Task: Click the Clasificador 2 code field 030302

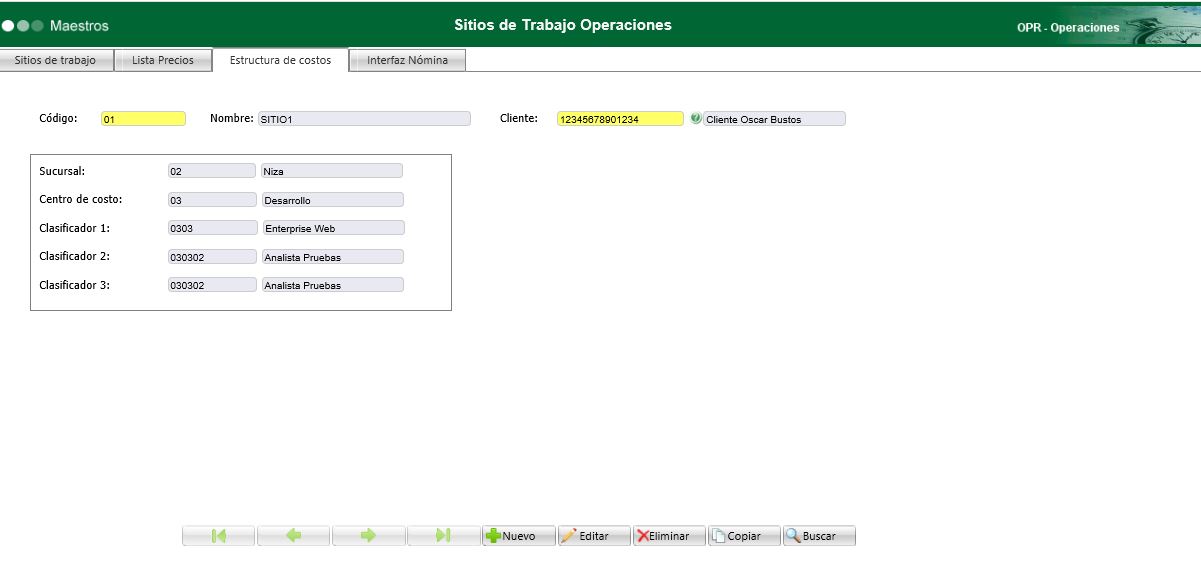Action: pyautogui.click(x=212, y=257)
